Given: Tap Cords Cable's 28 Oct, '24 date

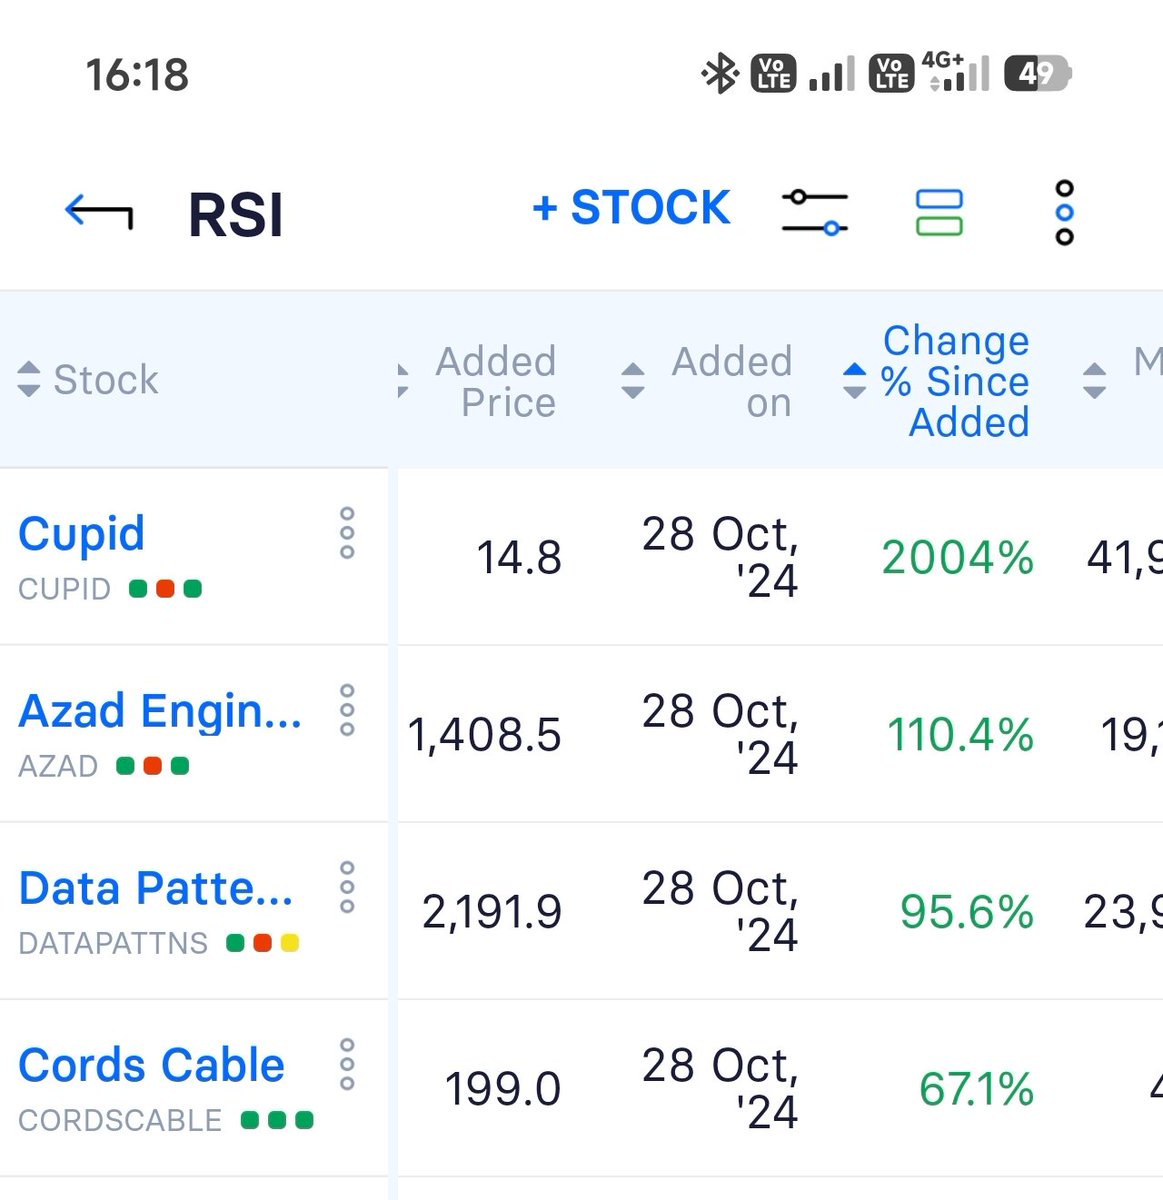Looking at the screenshot, I should coord(719,1088).
